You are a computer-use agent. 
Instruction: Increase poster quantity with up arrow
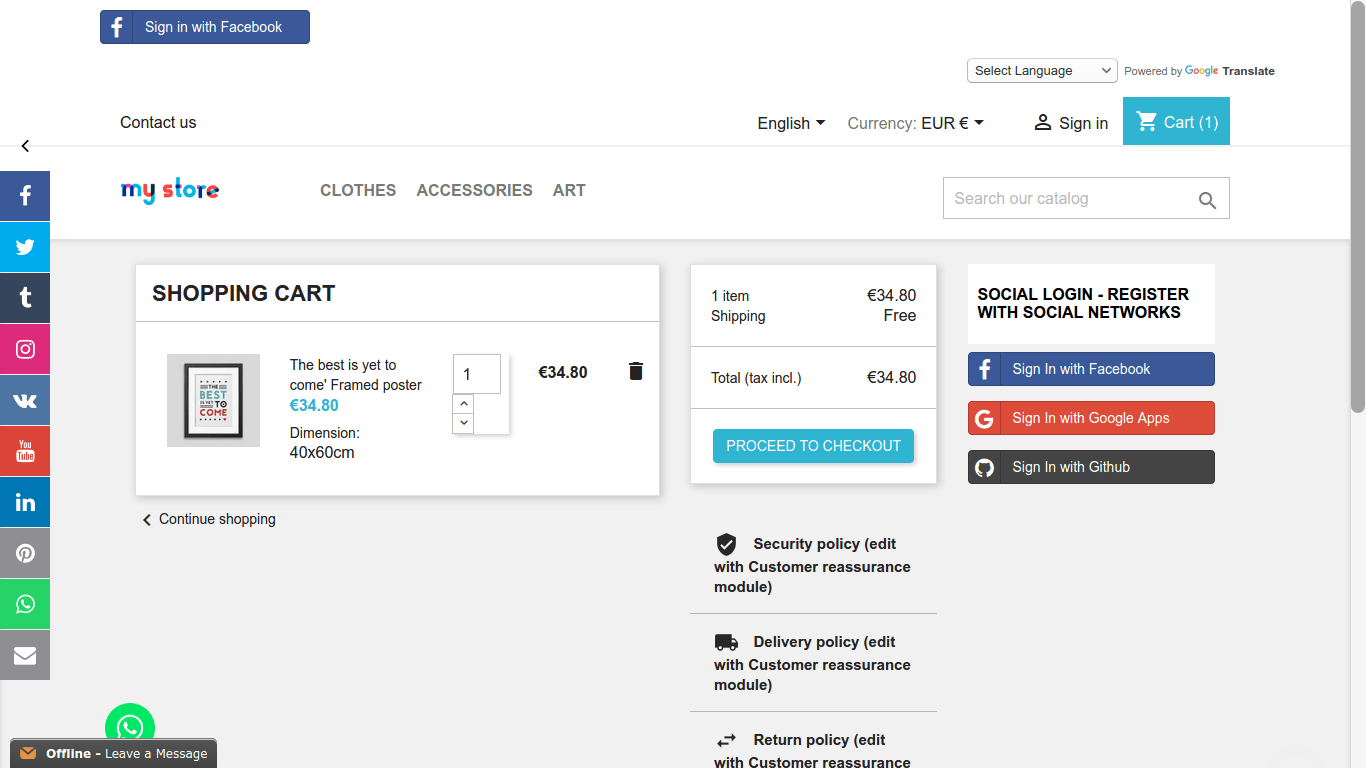(x=463, y=404)
